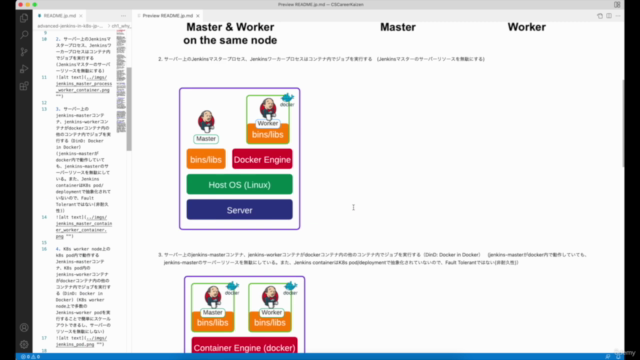Open the Explorer view in activity bar
640x360 pixels.
(24, 18)
